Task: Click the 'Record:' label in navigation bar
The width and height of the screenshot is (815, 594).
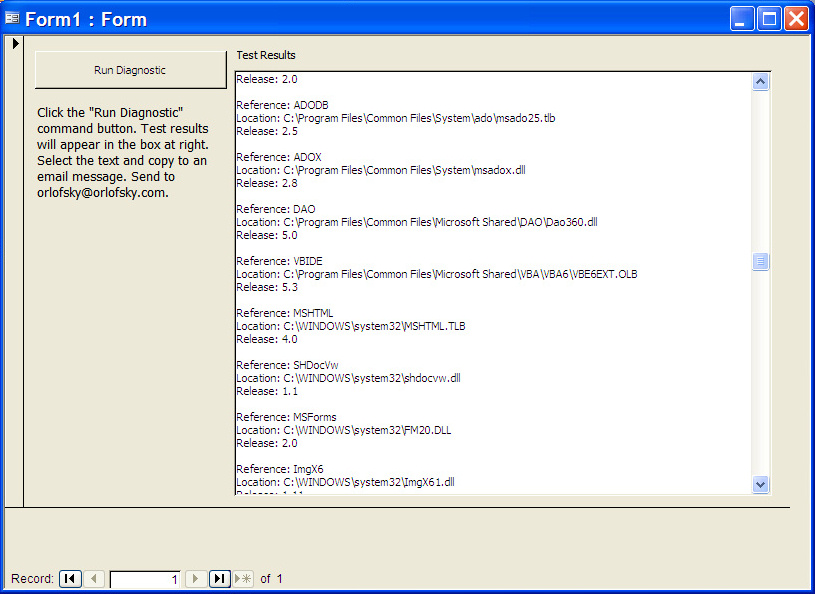Action: click(x=32, y=578)
